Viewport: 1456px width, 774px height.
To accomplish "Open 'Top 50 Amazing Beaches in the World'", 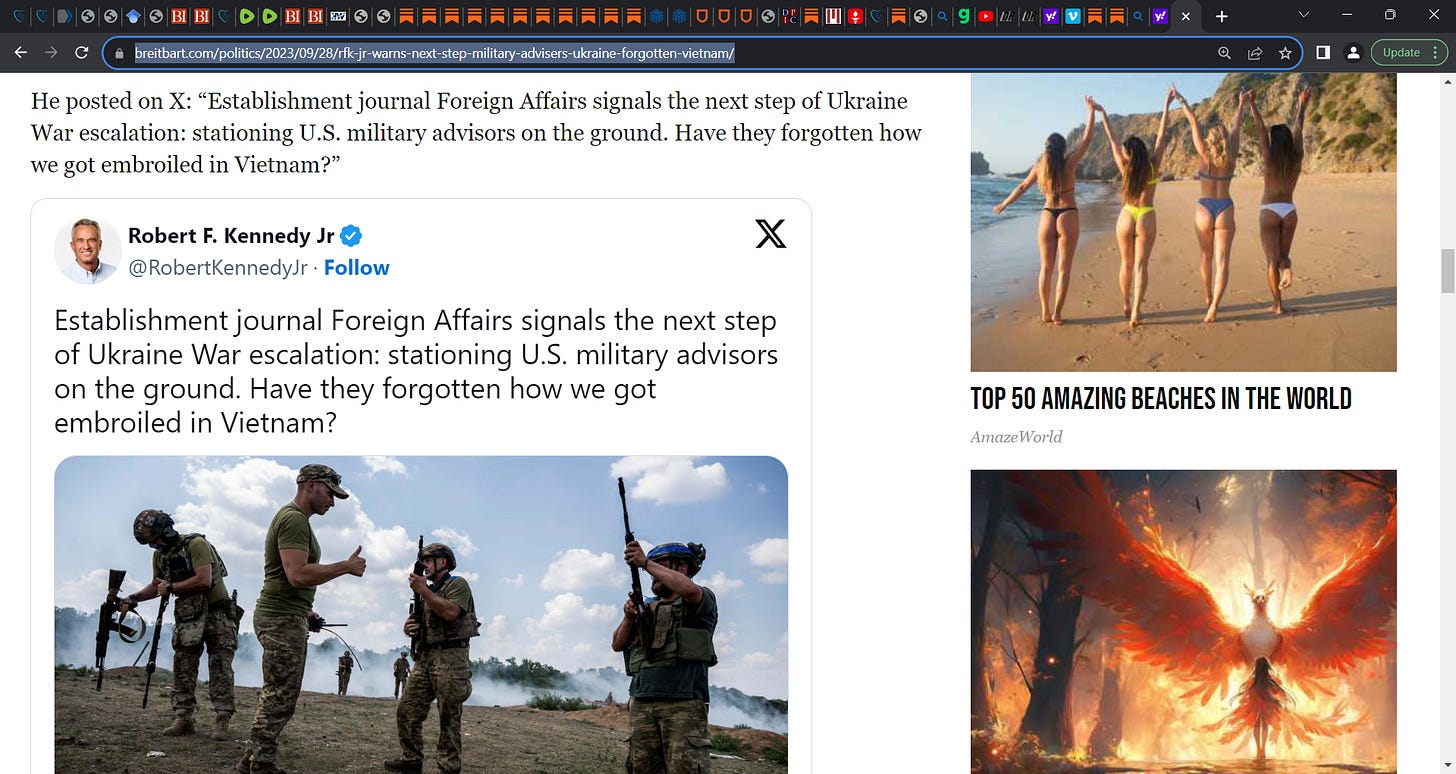I will [1161, 399].
